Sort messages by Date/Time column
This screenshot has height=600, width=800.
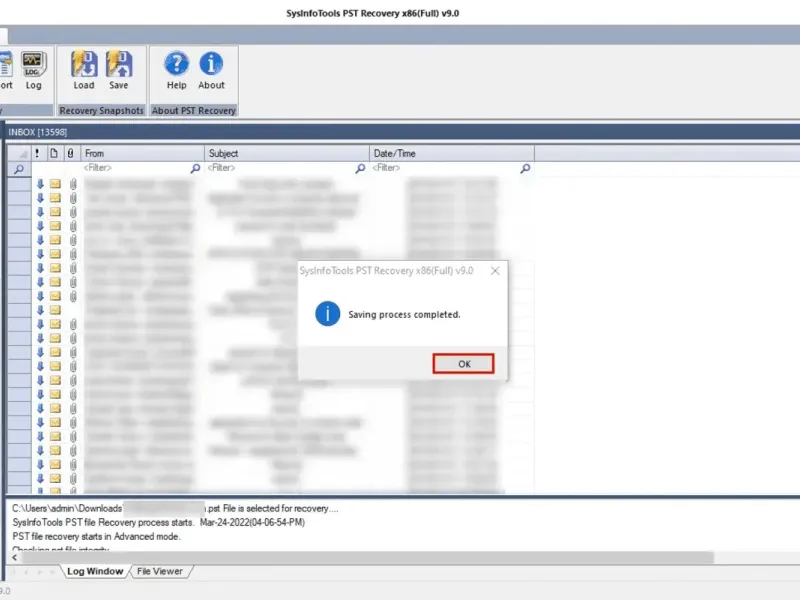[452, 153]
